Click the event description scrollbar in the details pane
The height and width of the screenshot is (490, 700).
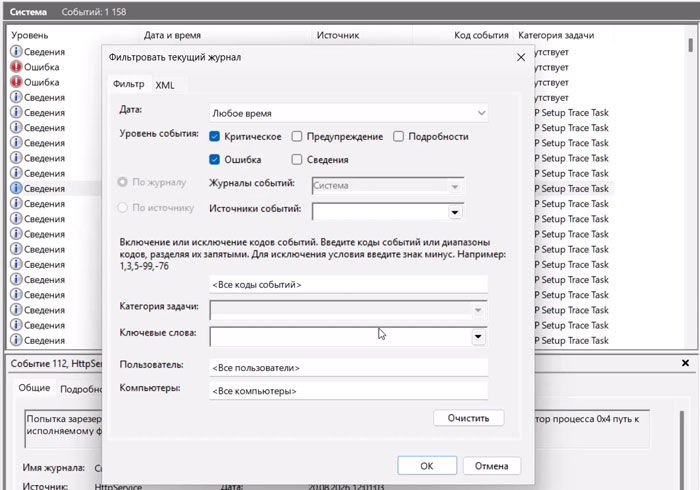682,450
